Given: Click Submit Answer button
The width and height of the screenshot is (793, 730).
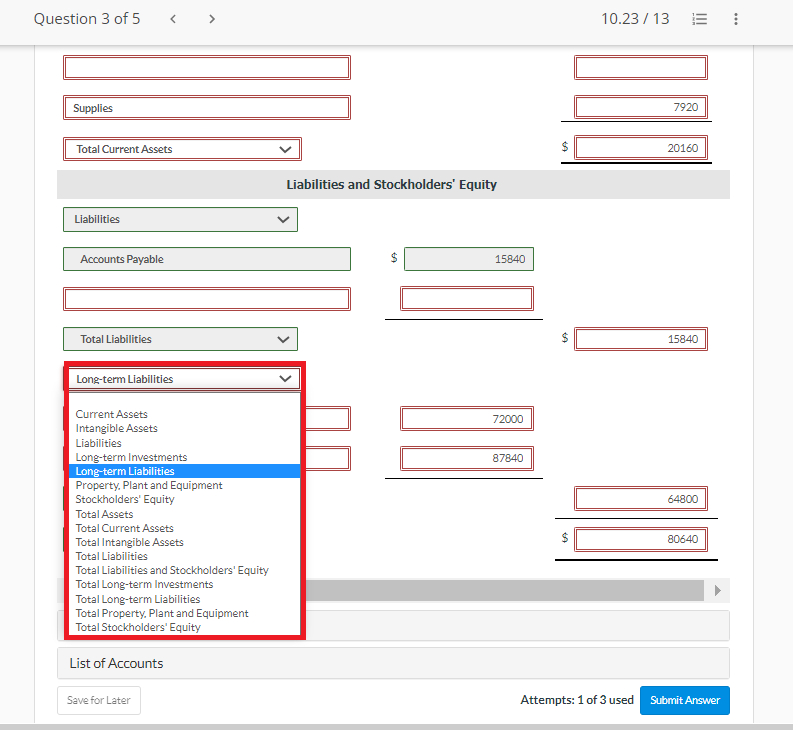Looking at the screenshot, I should click(x=685, y=700).
